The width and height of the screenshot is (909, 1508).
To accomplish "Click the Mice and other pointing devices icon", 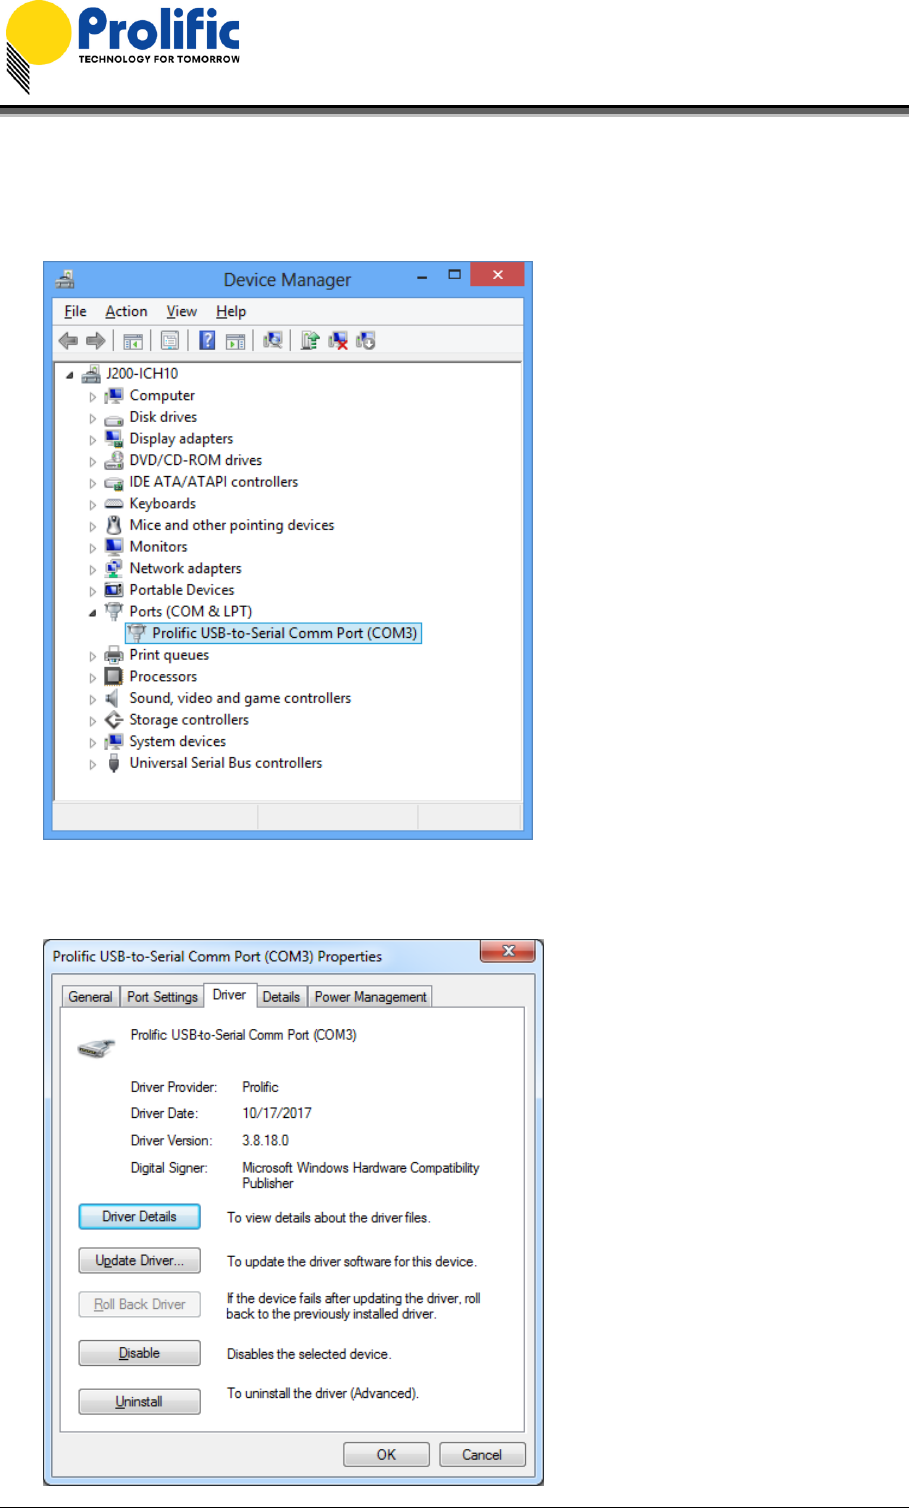I will 114,525.
